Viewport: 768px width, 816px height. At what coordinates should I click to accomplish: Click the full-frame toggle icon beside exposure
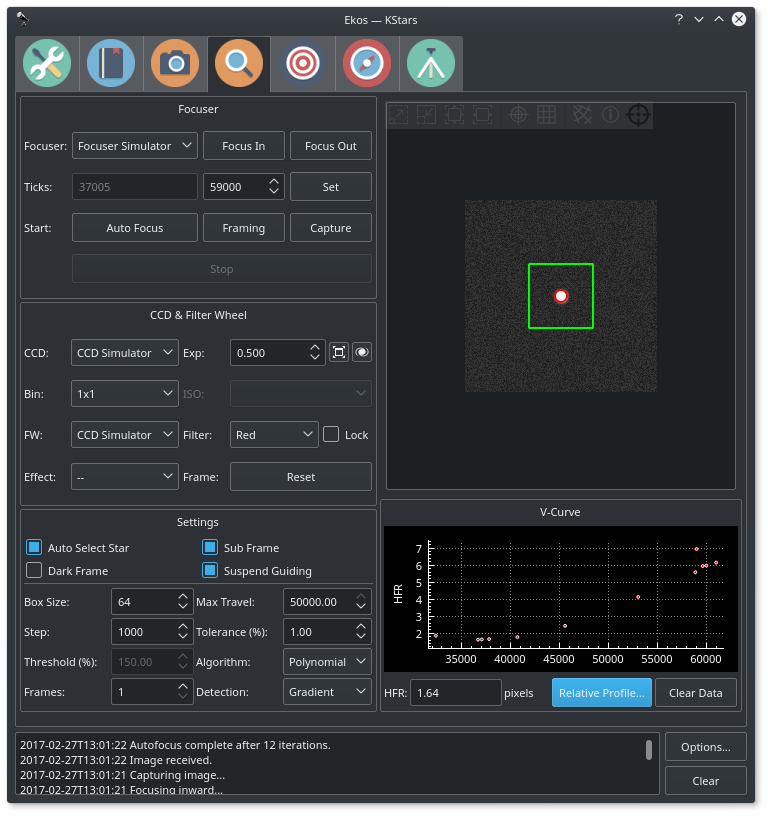[339, 352]
